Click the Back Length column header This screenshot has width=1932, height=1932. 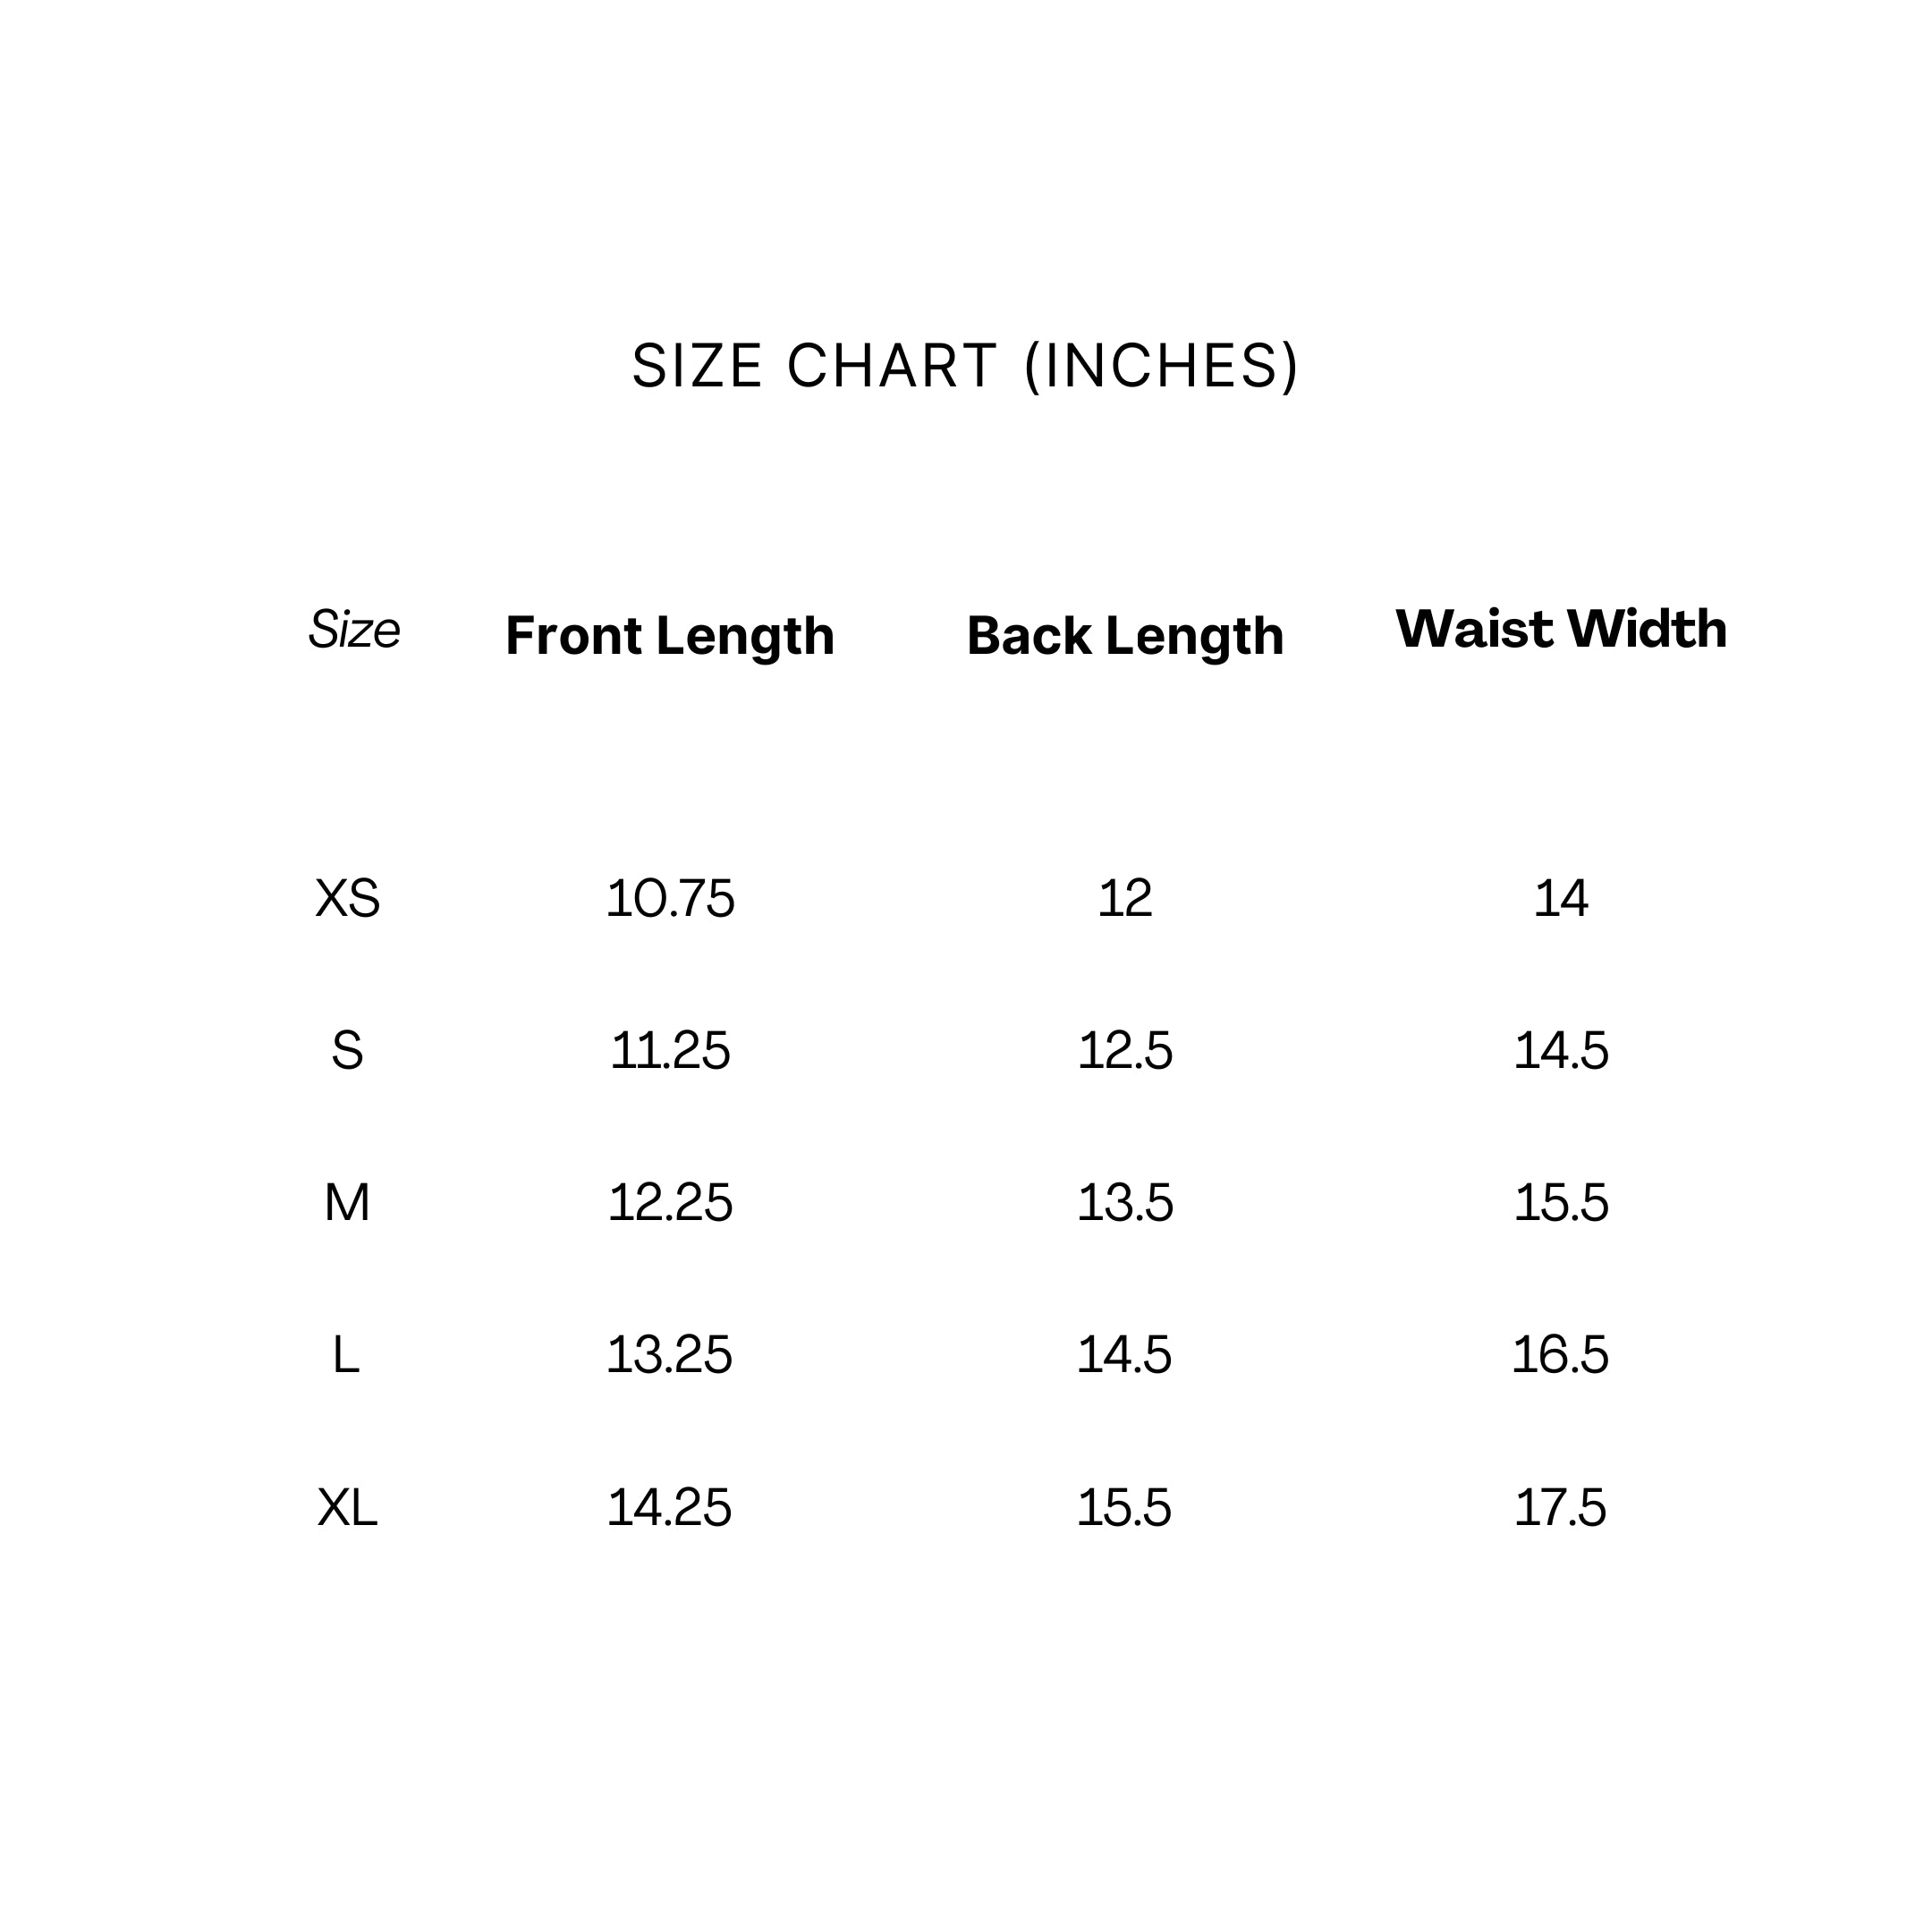pos(1125,636)
